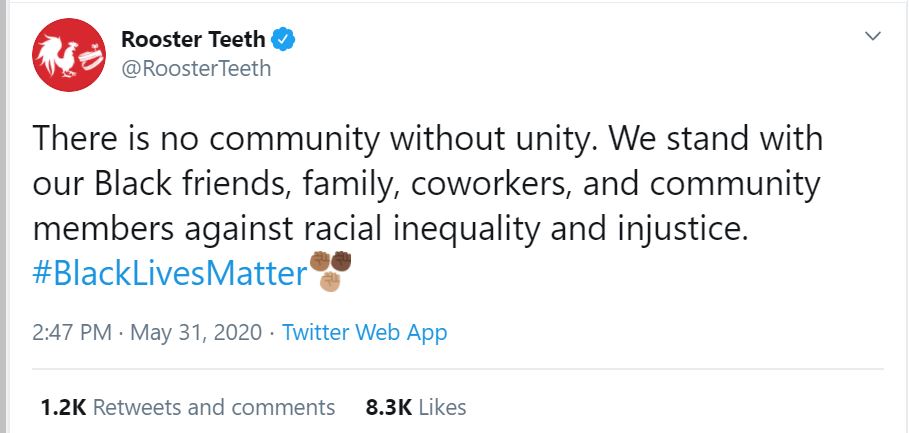
Task: Click the Rooster Teeth profile avatar
Action: tap(70, 54)
